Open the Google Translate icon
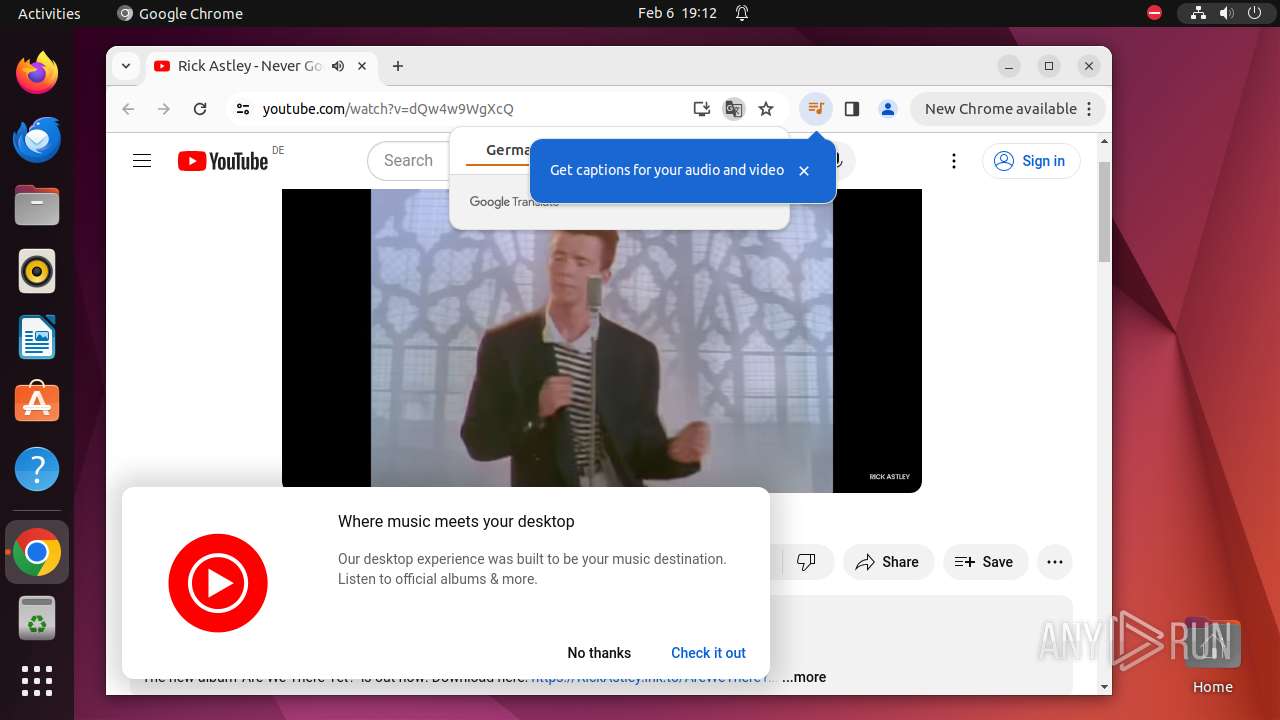This screenshot has height=720, width=1280. click(734, 109)
